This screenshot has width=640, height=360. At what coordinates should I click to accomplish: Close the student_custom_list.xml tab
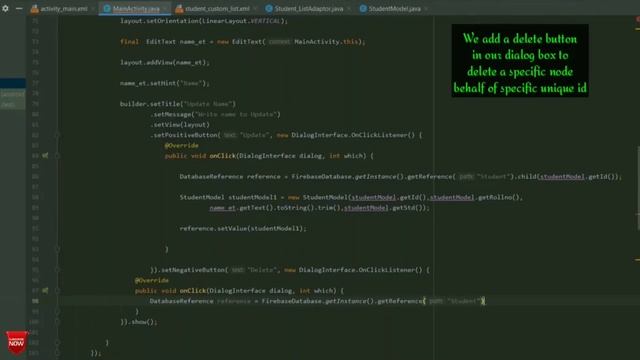pos(255,9)
